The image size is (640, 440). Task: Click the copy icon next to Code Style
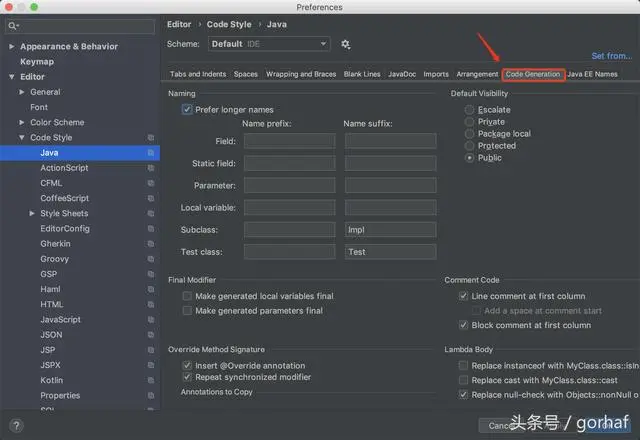point(151,138)
